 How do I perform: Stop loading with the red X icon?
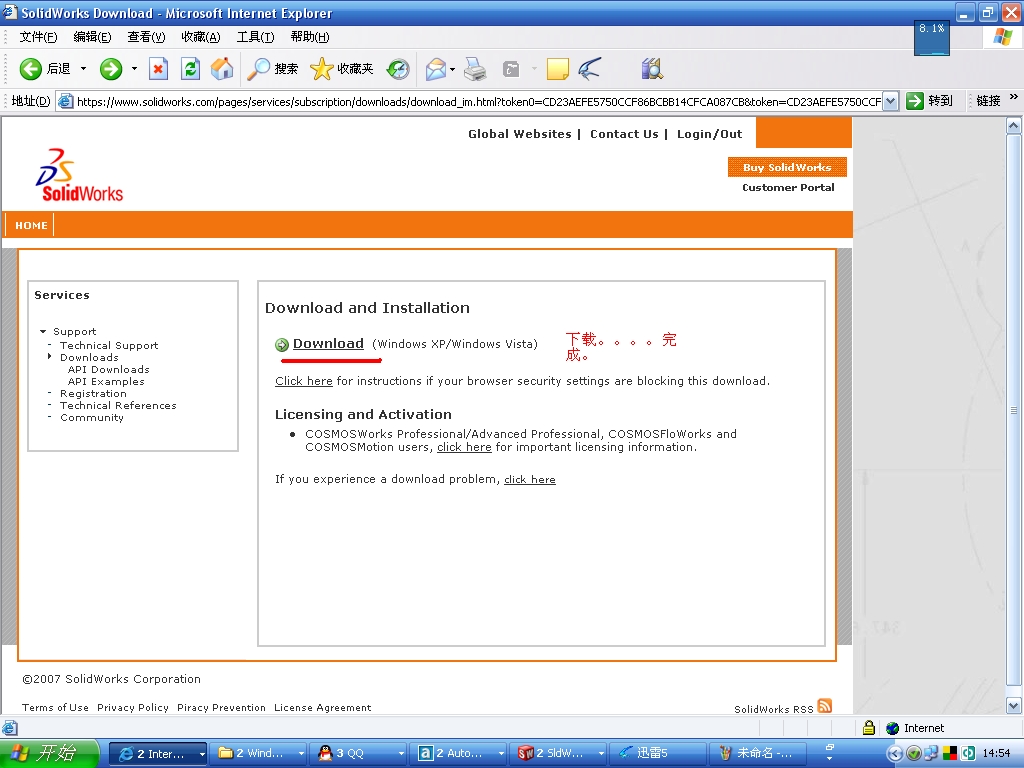tap(158, 69)
